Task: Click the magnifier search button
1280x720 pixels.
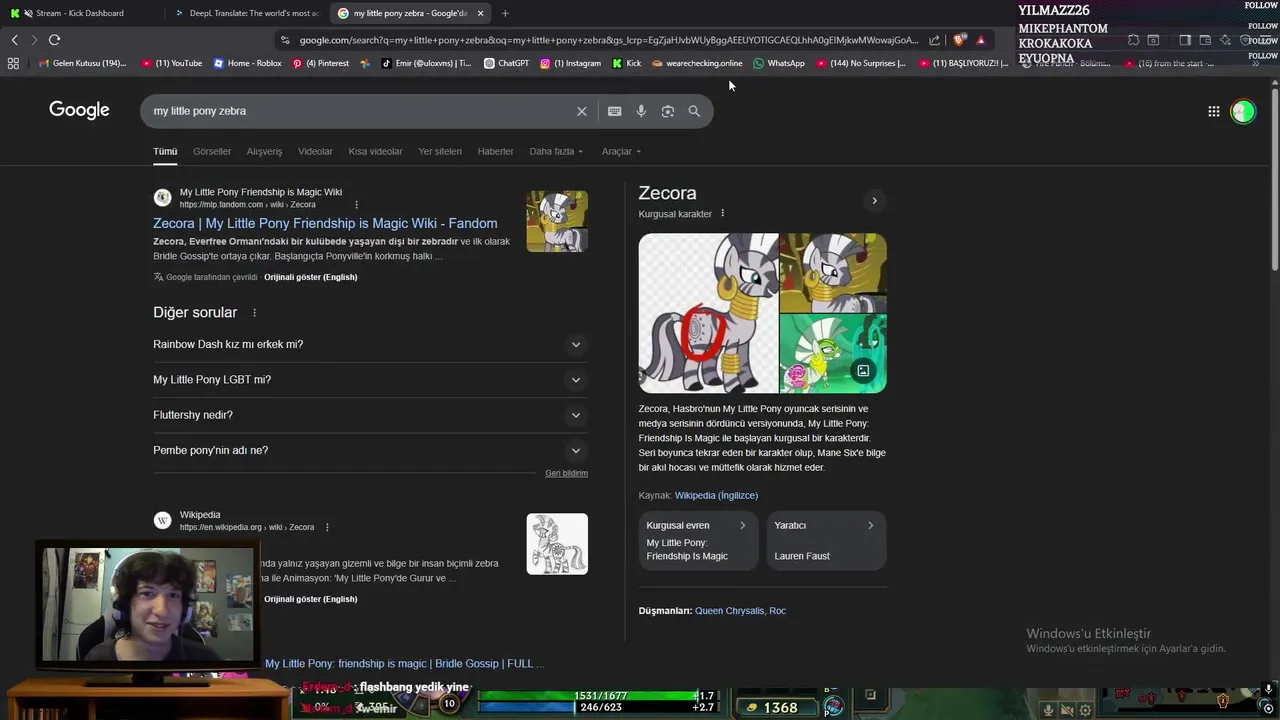Action: point(694,111)
